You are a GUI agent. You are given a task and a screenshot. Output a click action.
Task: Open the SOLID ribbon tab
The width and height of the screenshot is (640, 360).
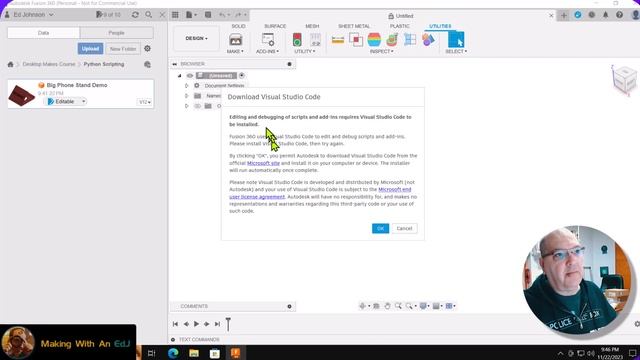(238, 26)
